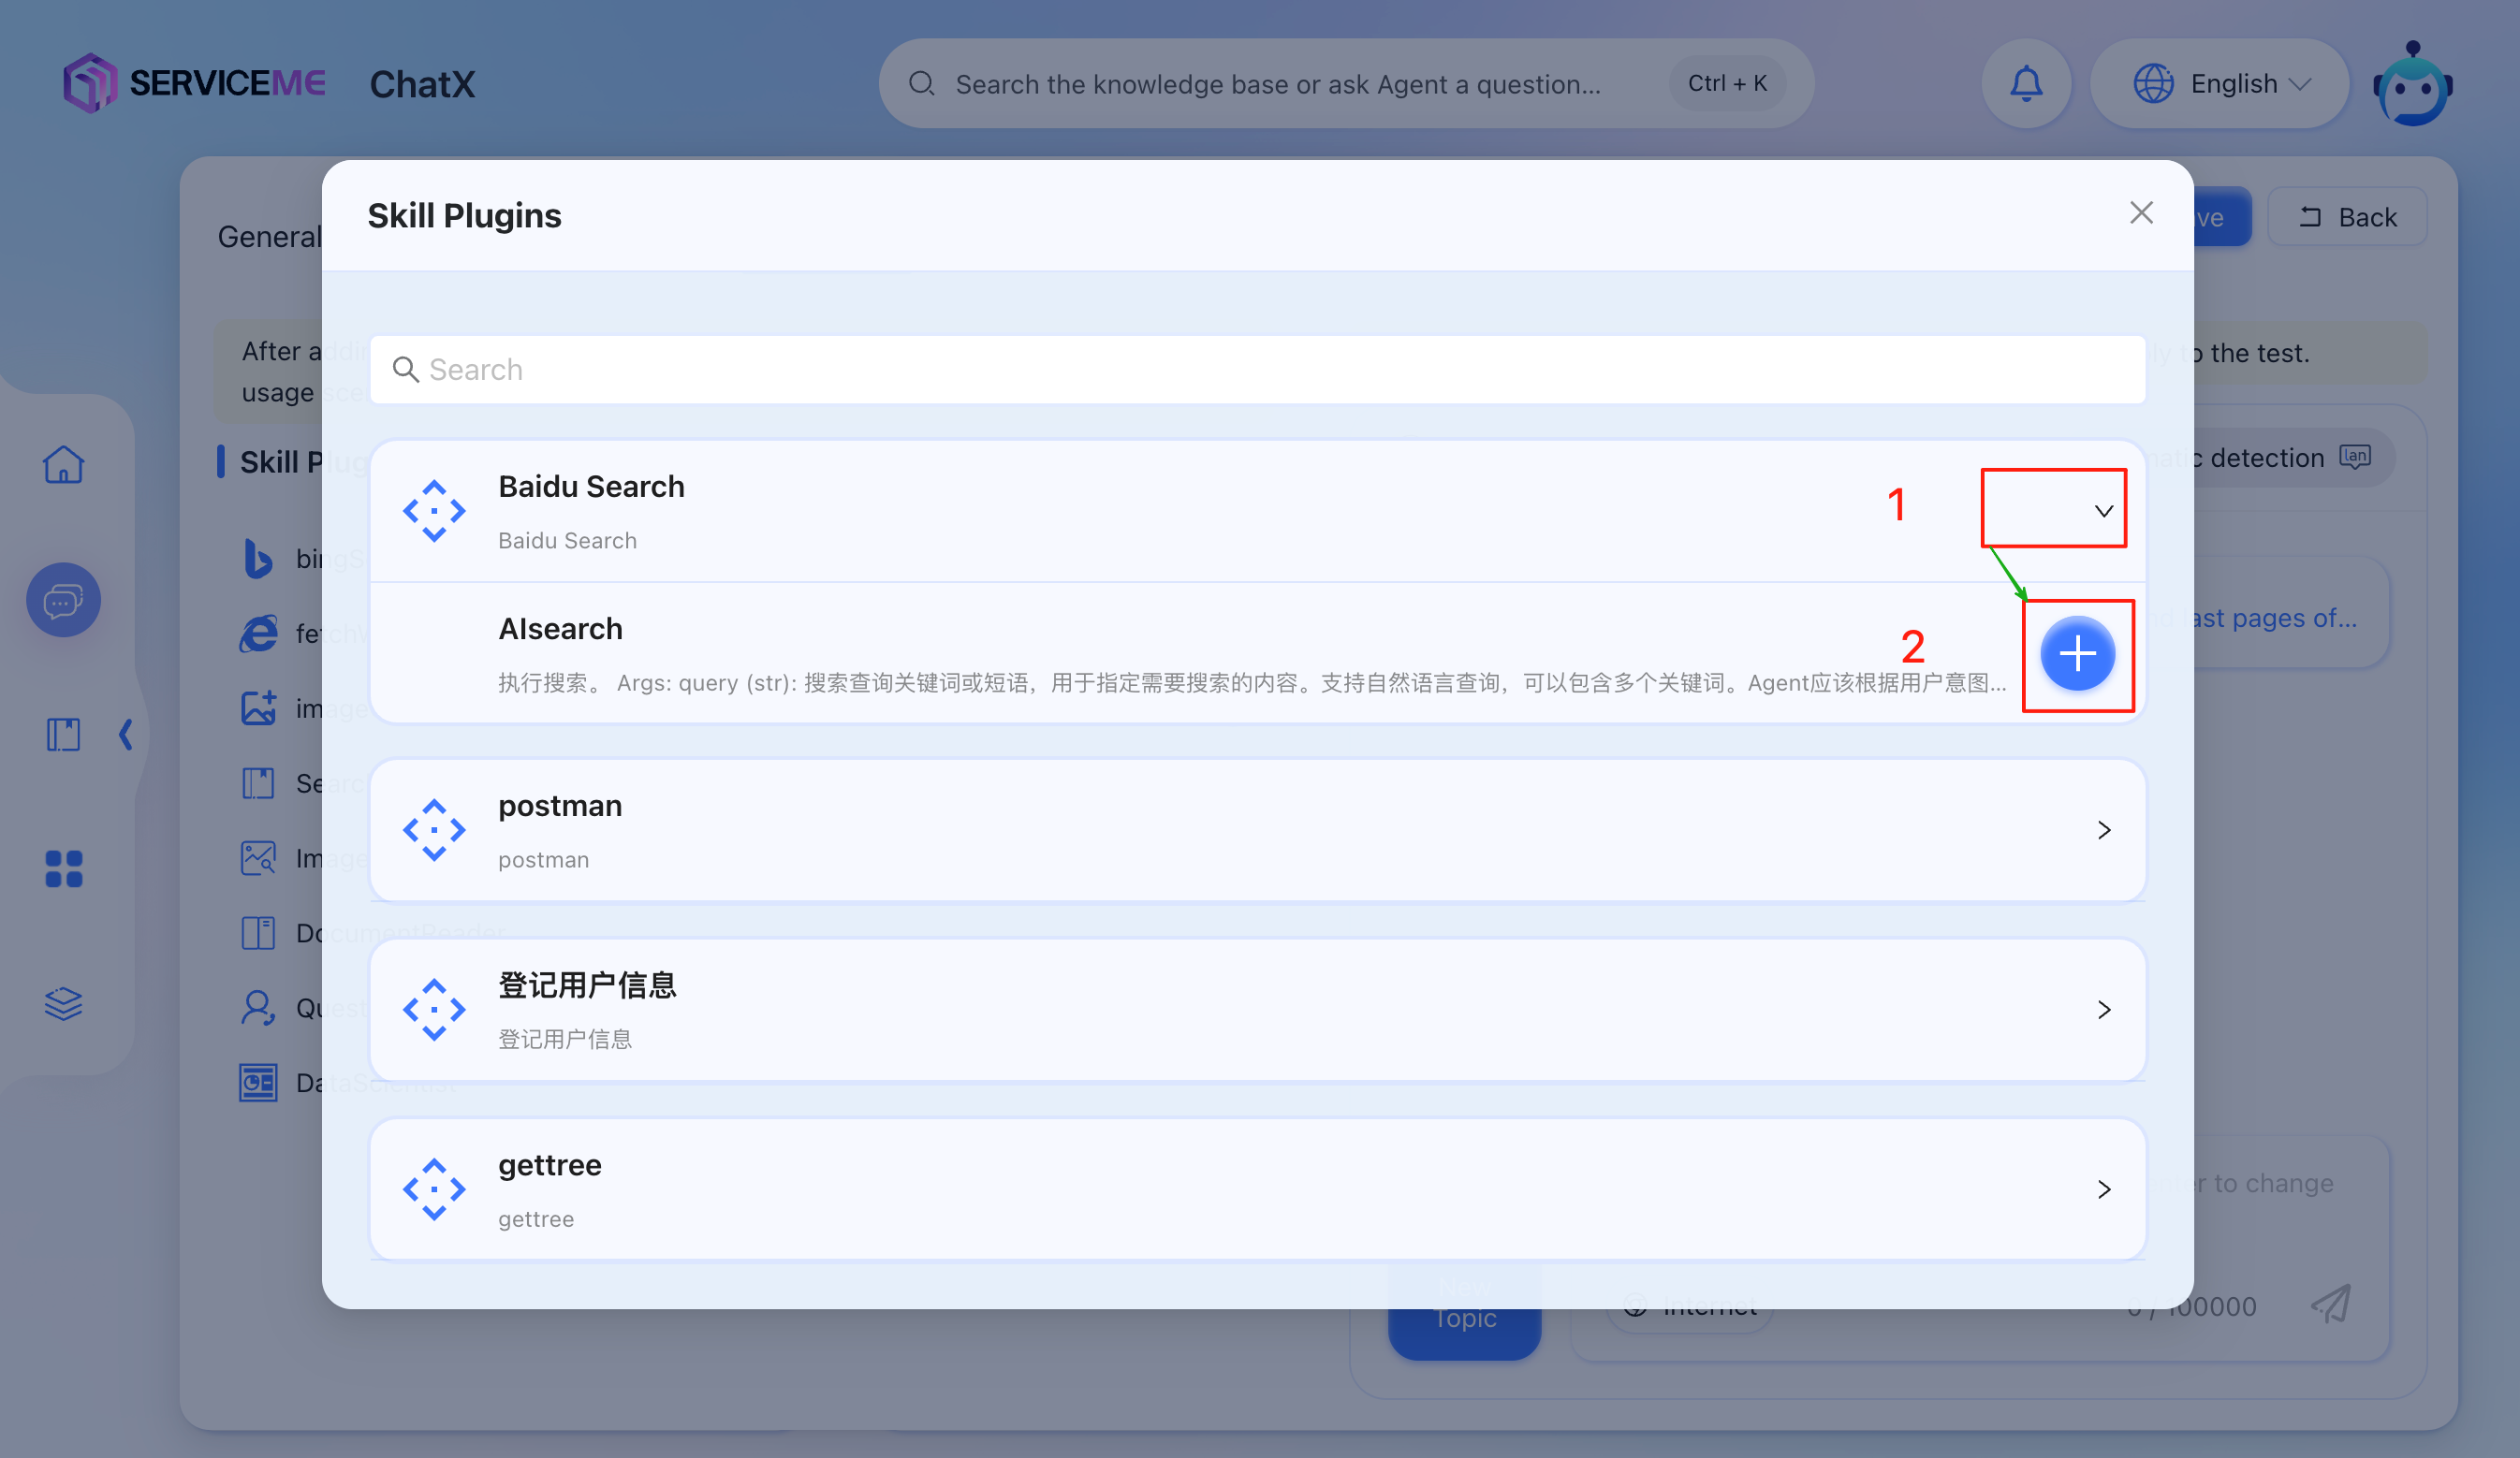Click the AIsearch skill title
Image resolution: width=2520 pixels, height=1458 pixels.
(x=560, y=629)
